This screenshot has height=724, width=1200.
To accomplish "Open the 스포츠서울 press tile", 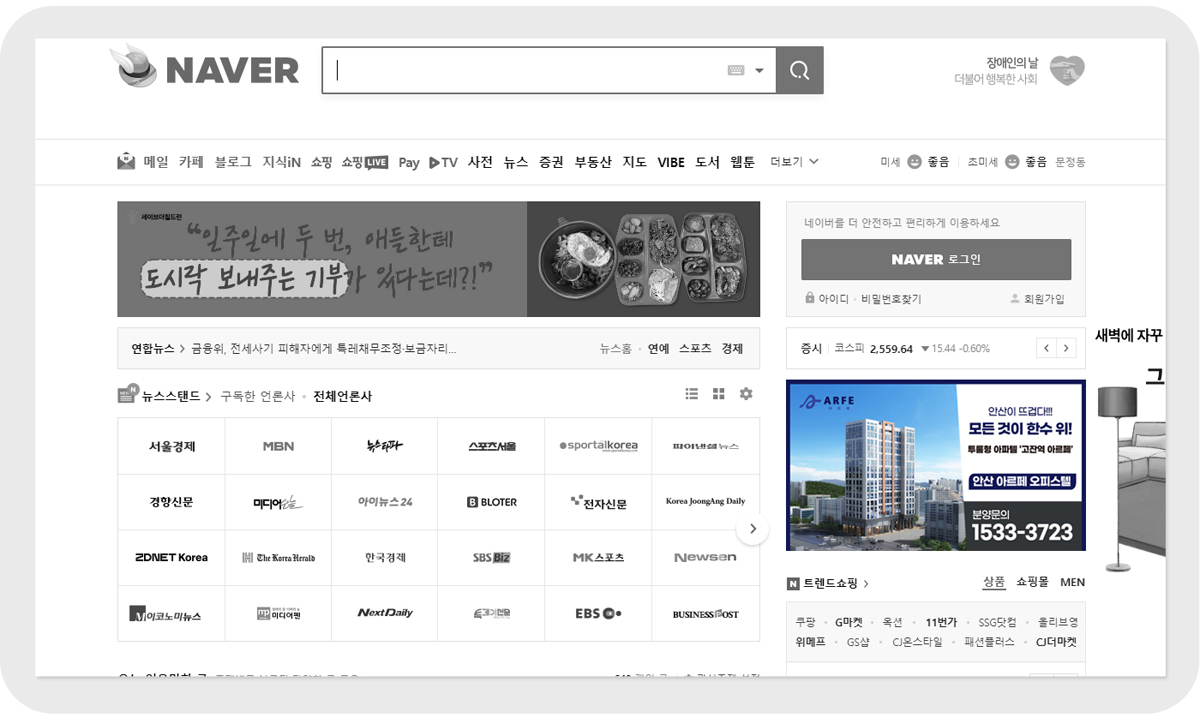I will click(x=492, y=446).
